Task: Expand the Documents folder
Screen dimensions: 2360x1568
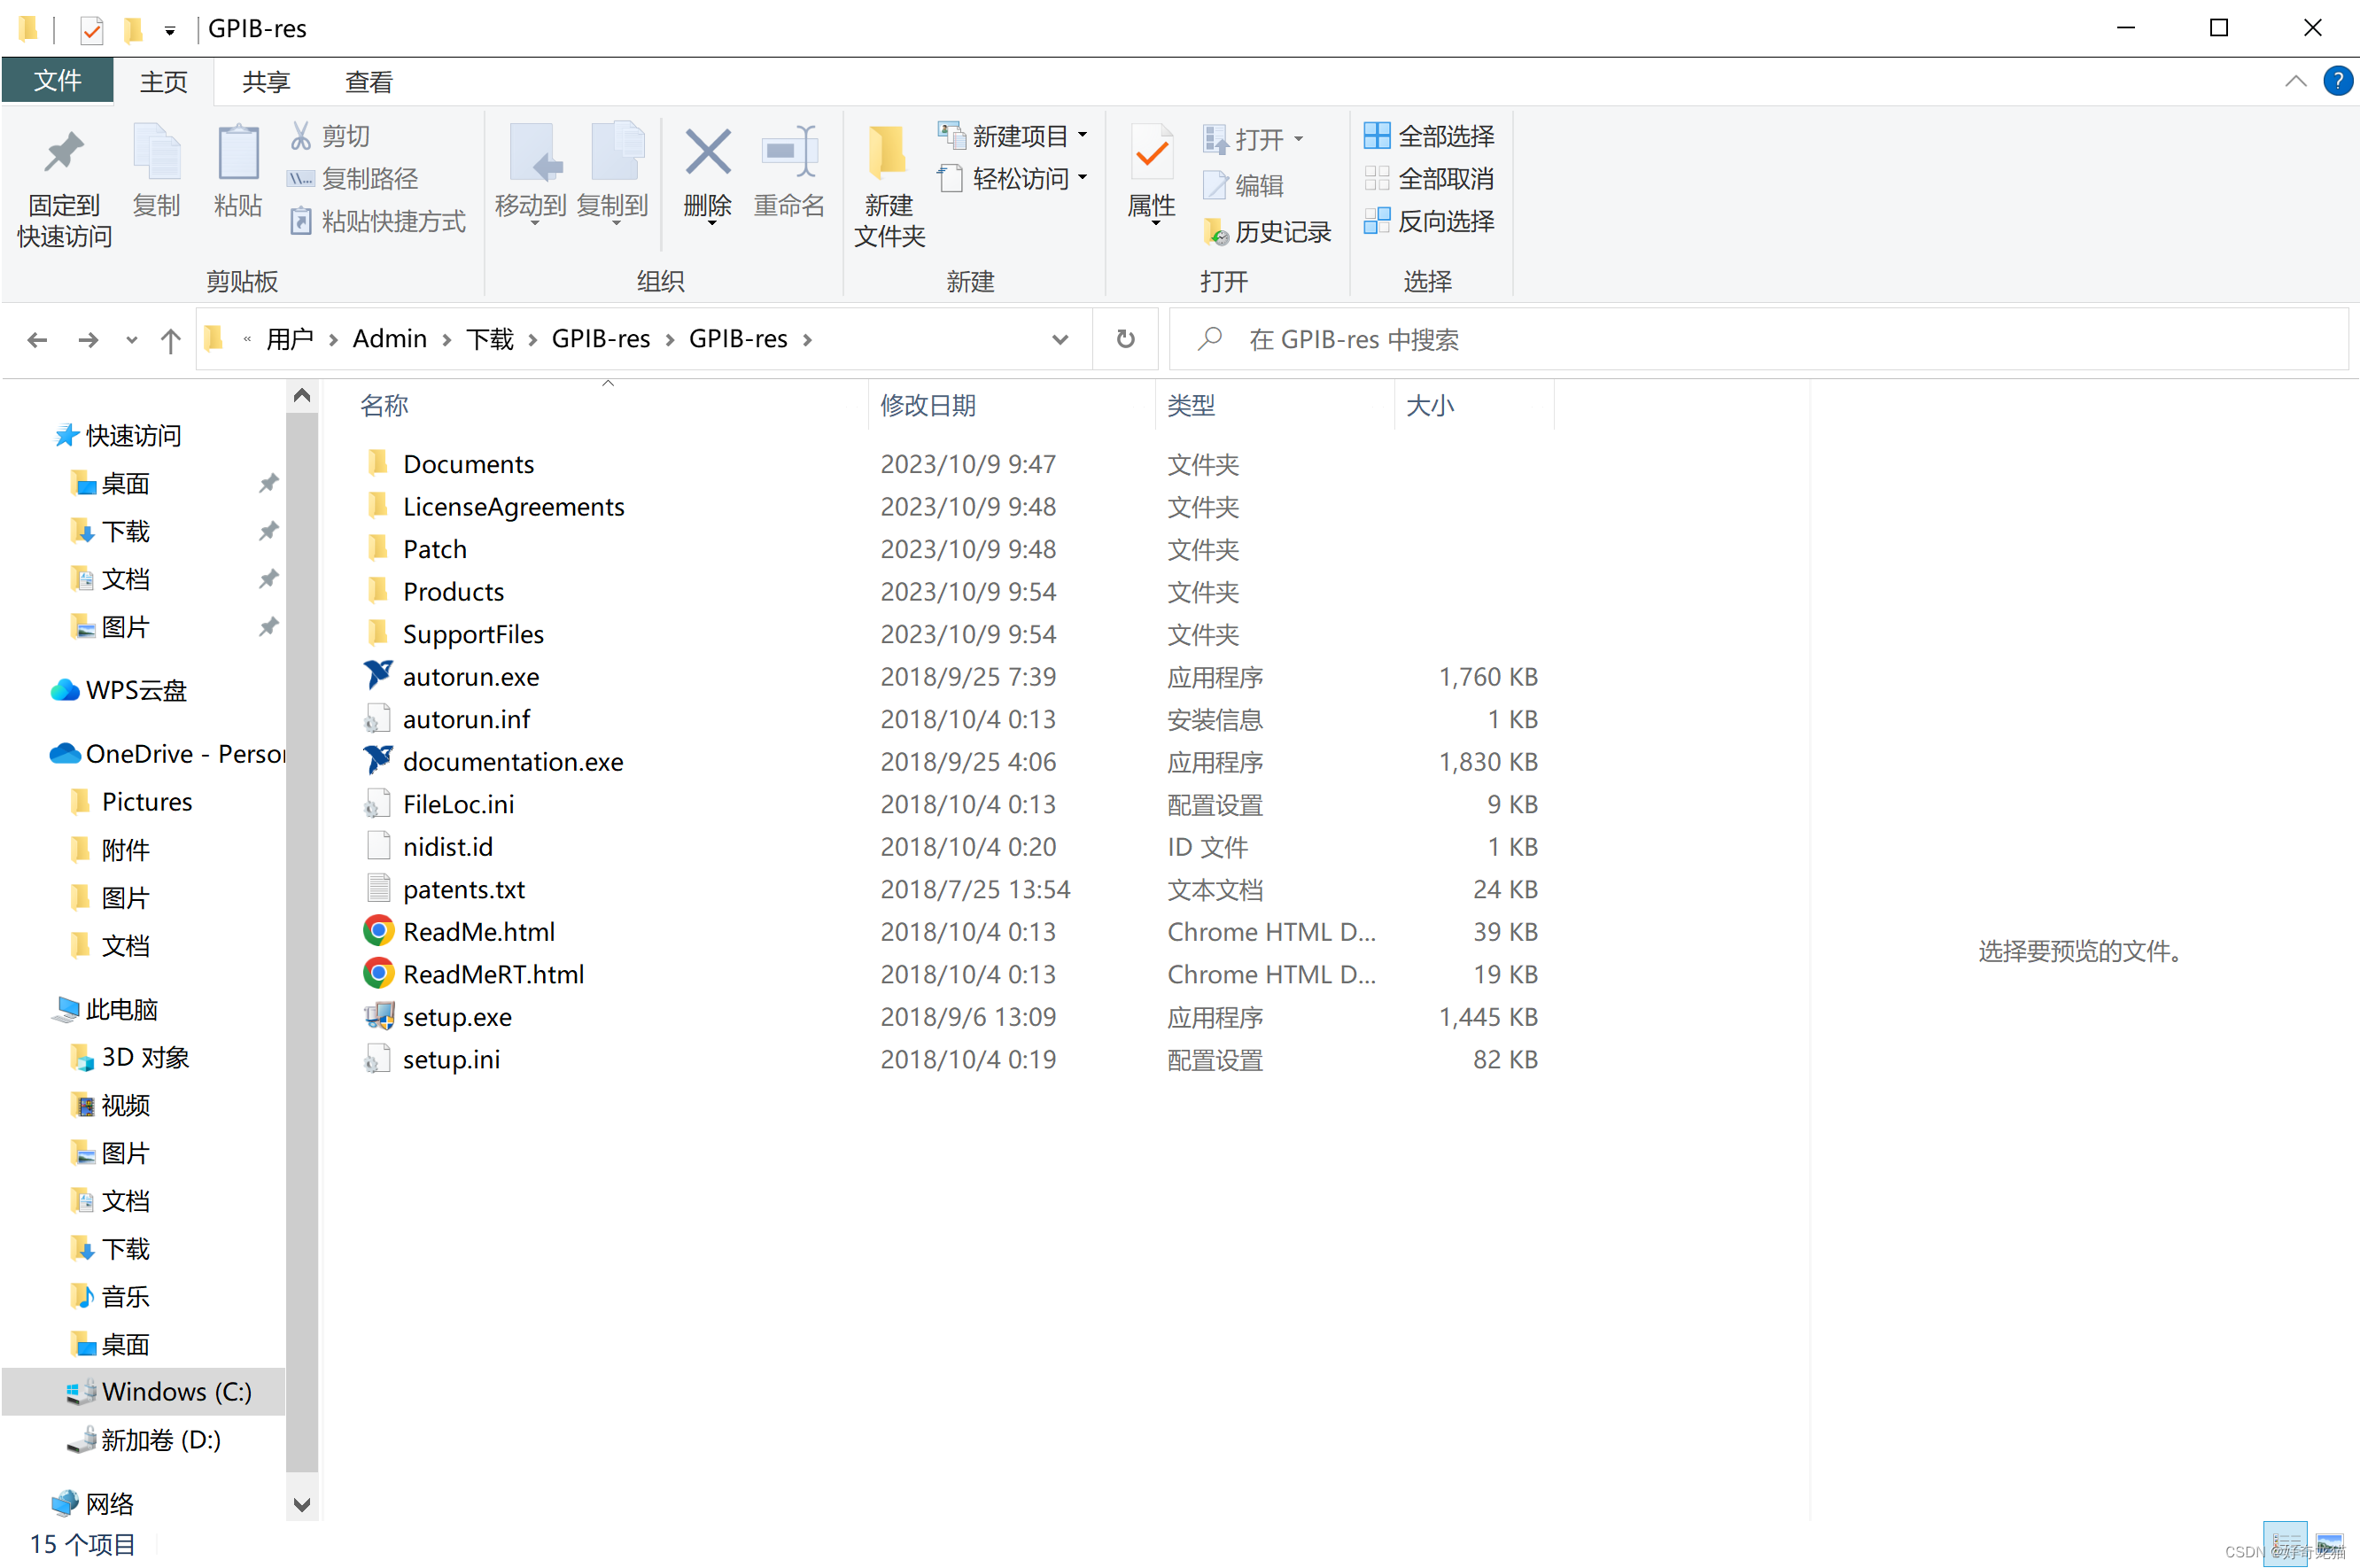Action: [x=467, y=463]
